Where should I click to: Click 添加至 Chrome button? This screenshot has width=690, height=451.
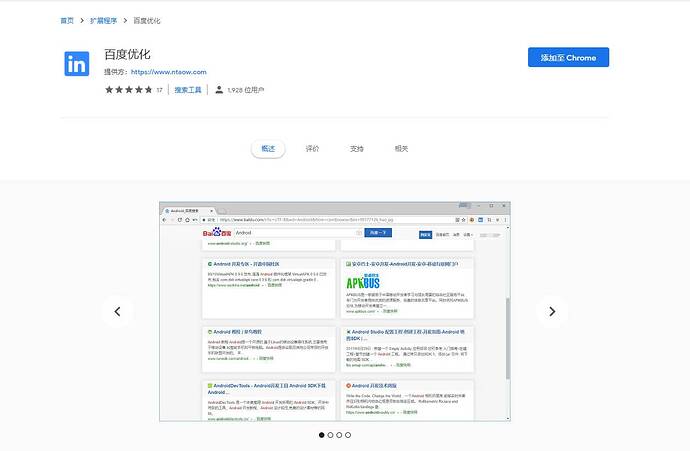pyautogui.click(x=568, y=57)
